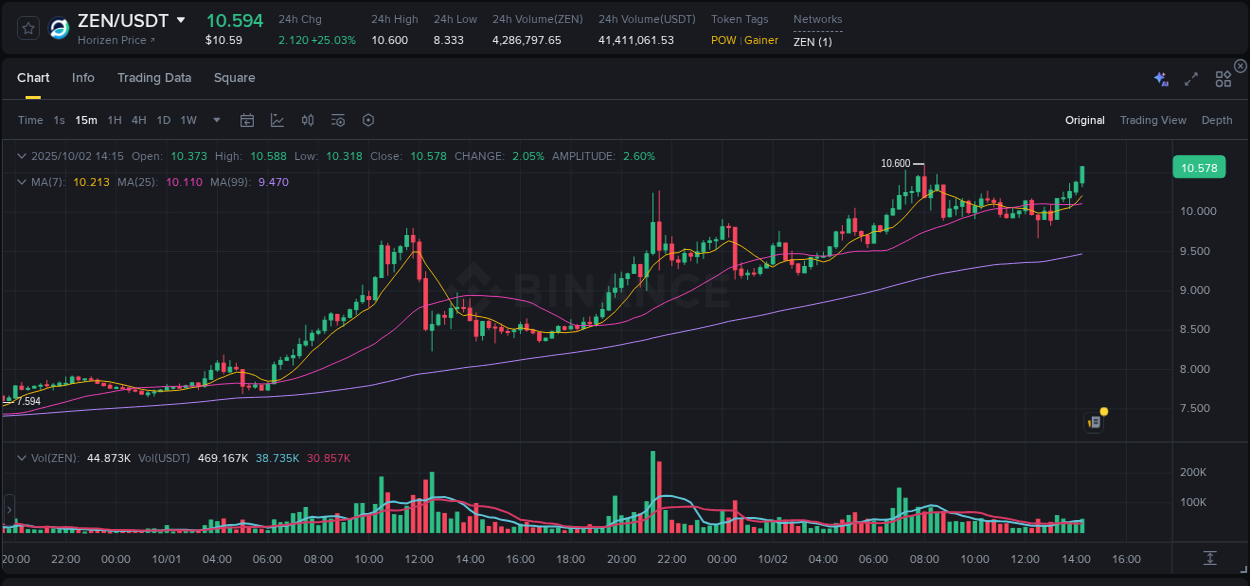The width and height of the screenshot is (1250, 586).
Task: Open the calendar date-range picker icon
Action: coord(247,119)
